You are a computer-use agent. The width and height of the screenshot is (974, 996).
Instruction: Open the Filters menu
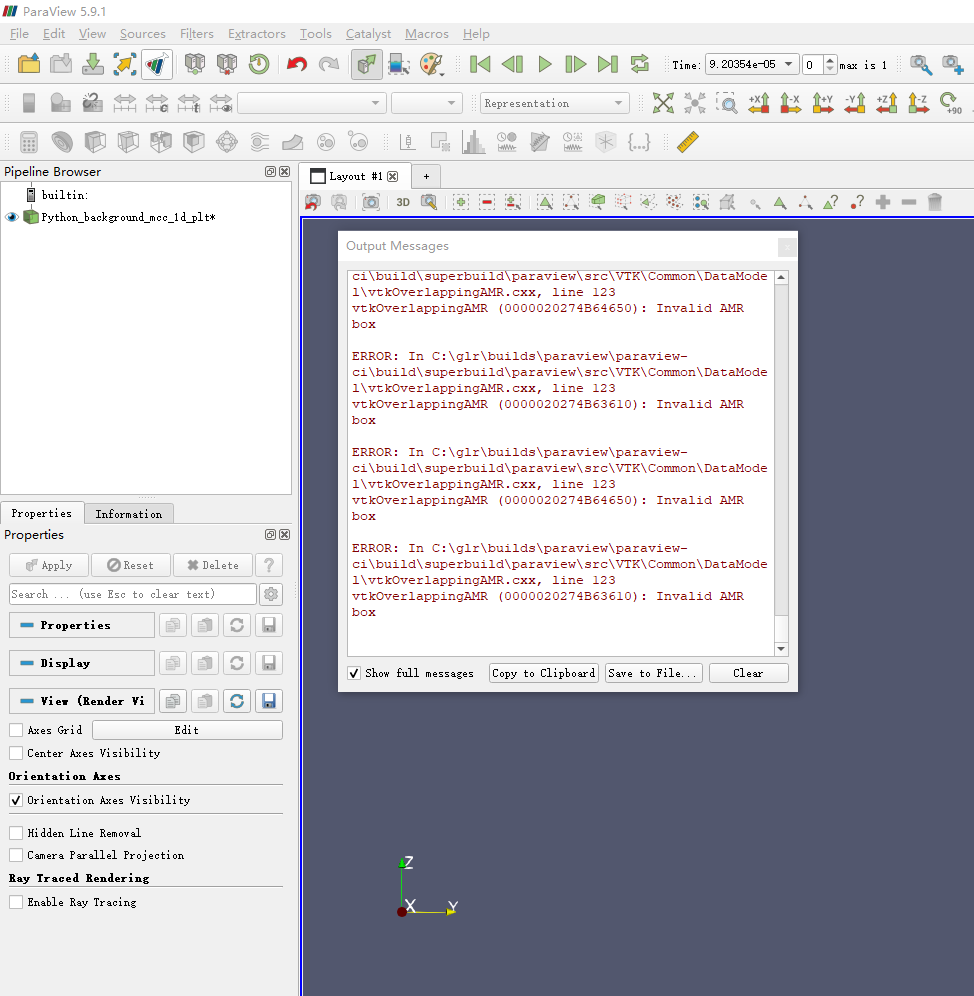[196, 34]
